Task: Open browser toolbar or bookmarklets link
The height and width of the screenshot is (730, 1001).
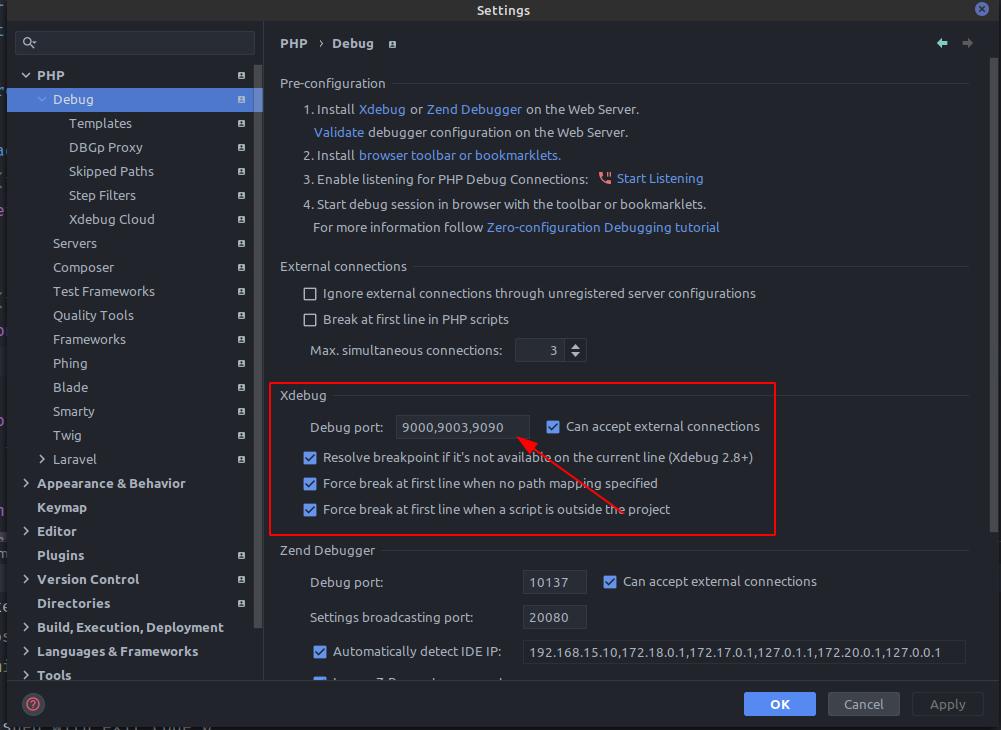Action: 460,155
